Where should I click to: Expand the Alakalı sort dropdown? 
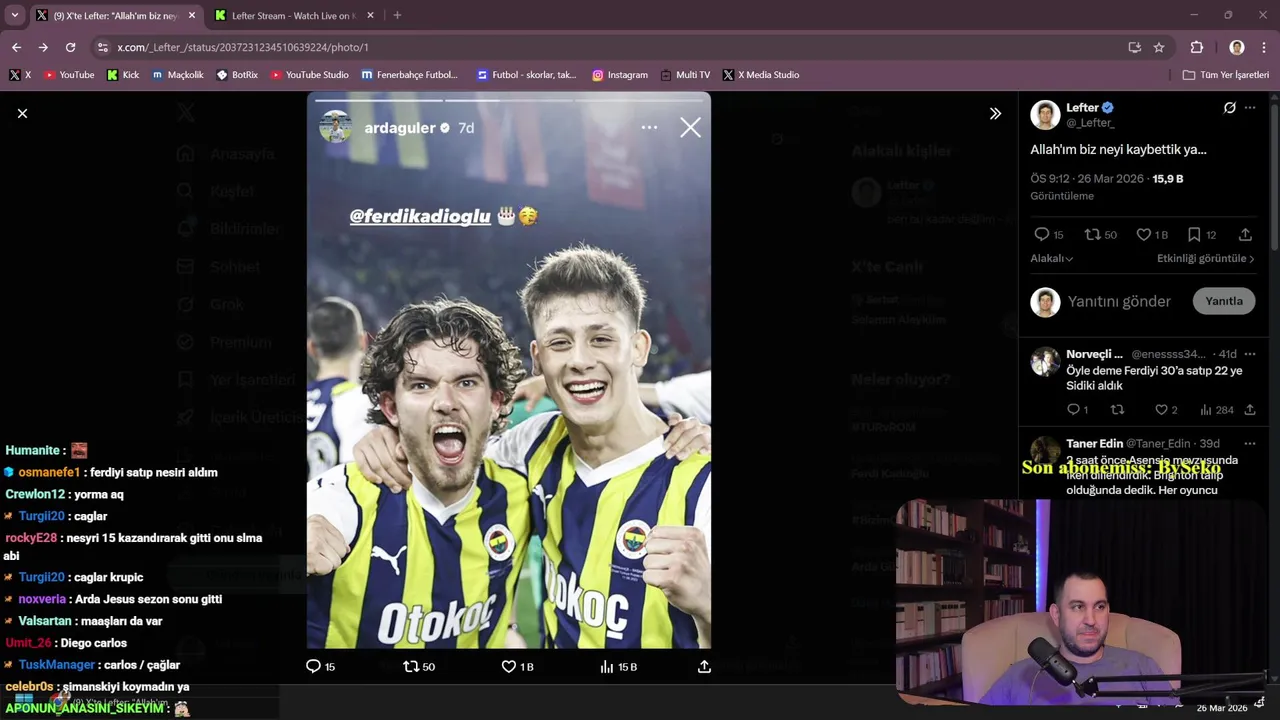pos(1052,258)
